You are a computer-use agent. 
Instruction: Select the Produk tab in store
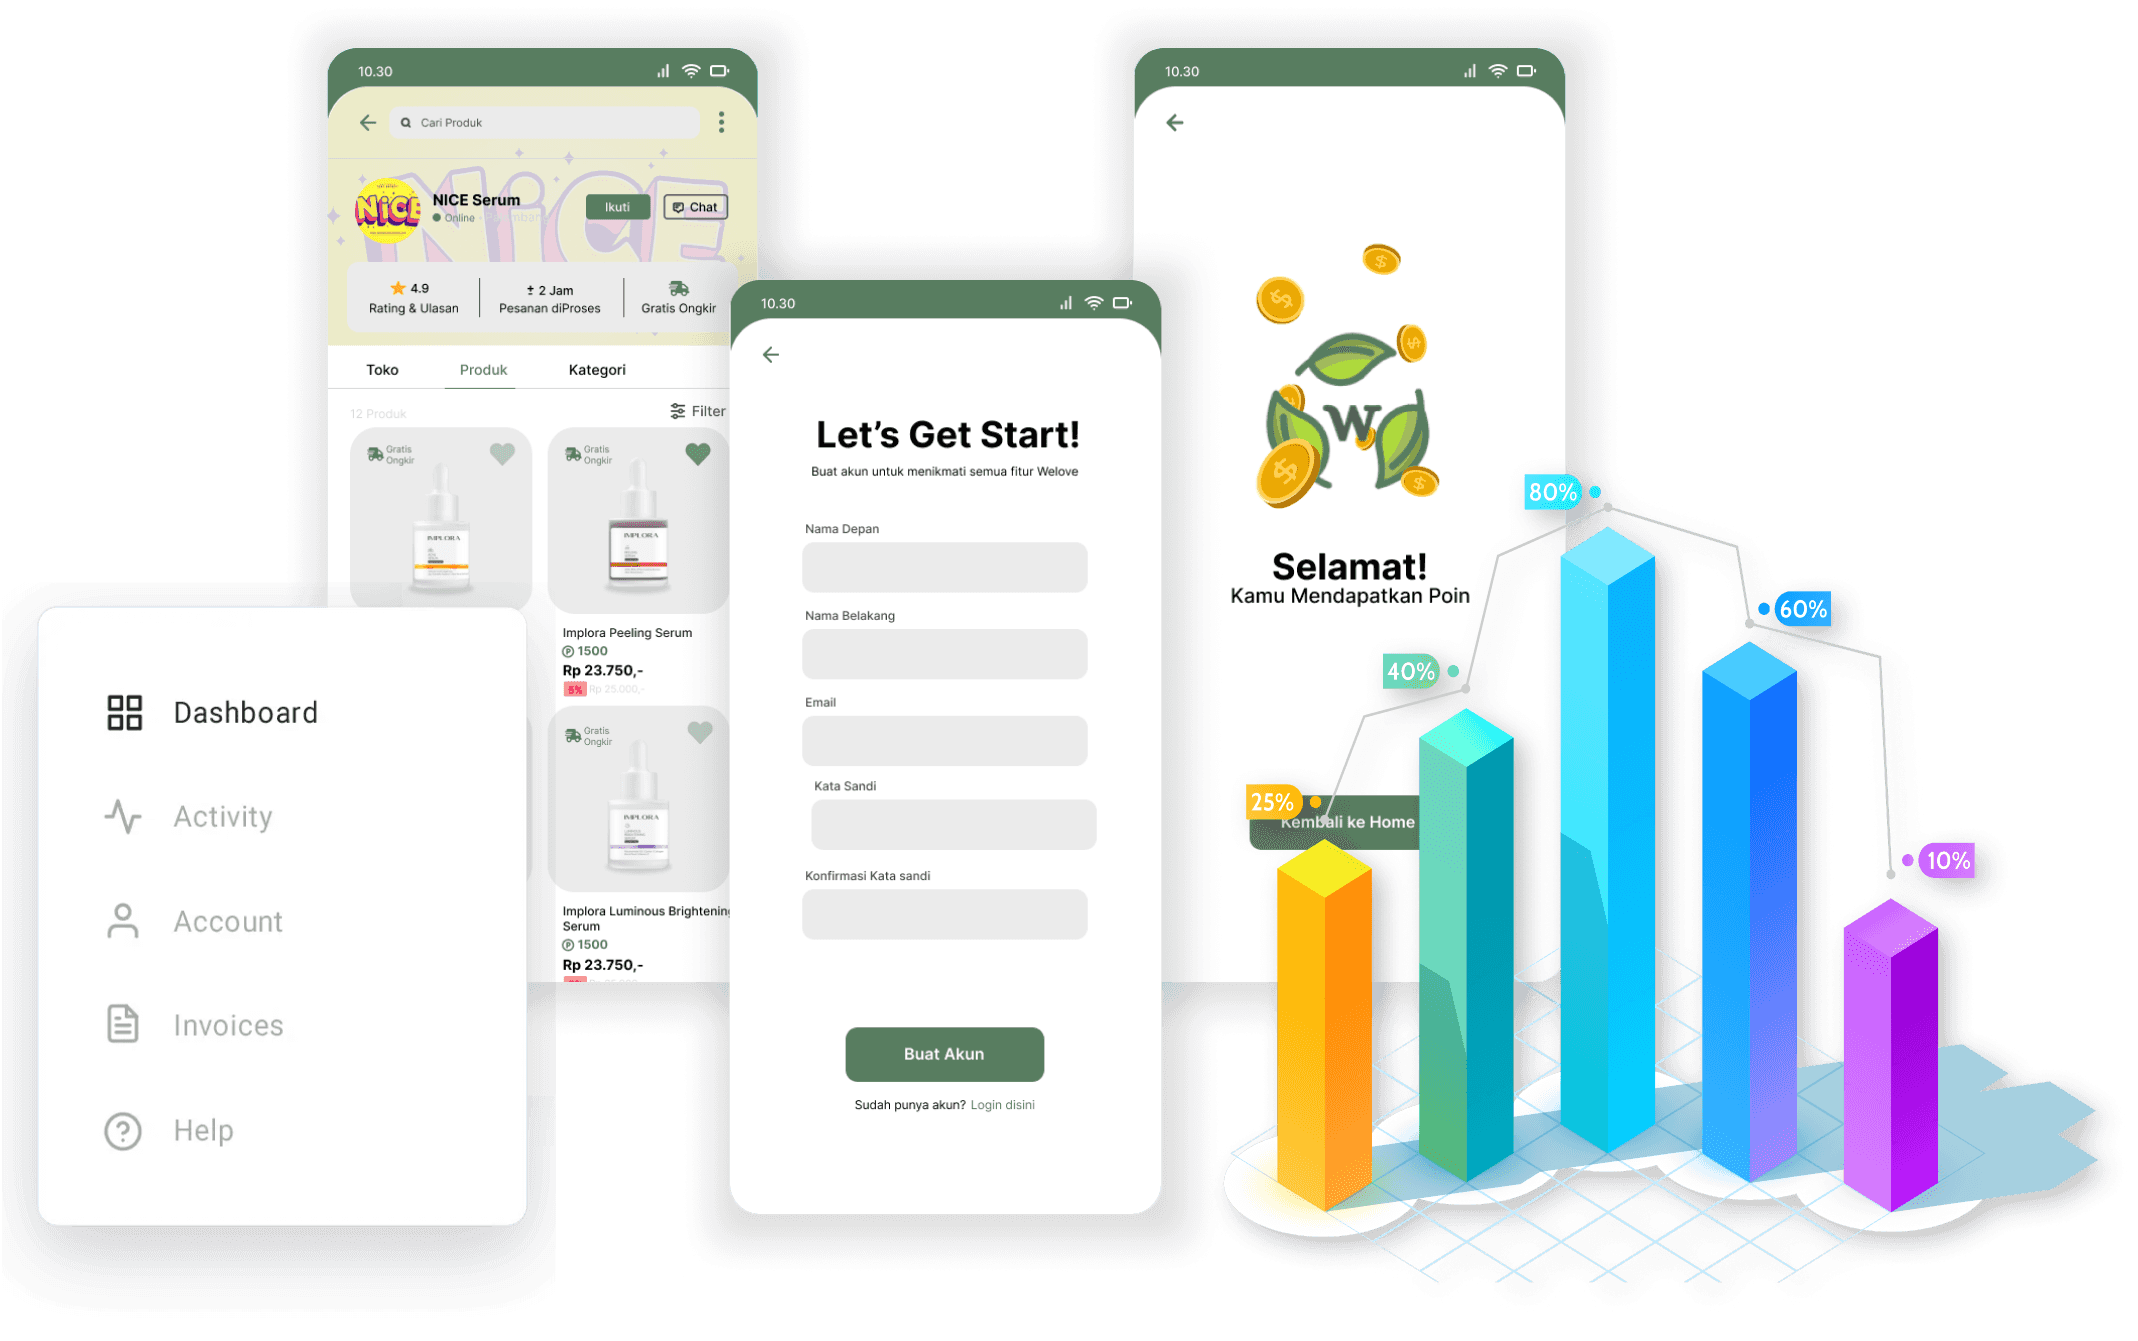[x=484, y=369]
